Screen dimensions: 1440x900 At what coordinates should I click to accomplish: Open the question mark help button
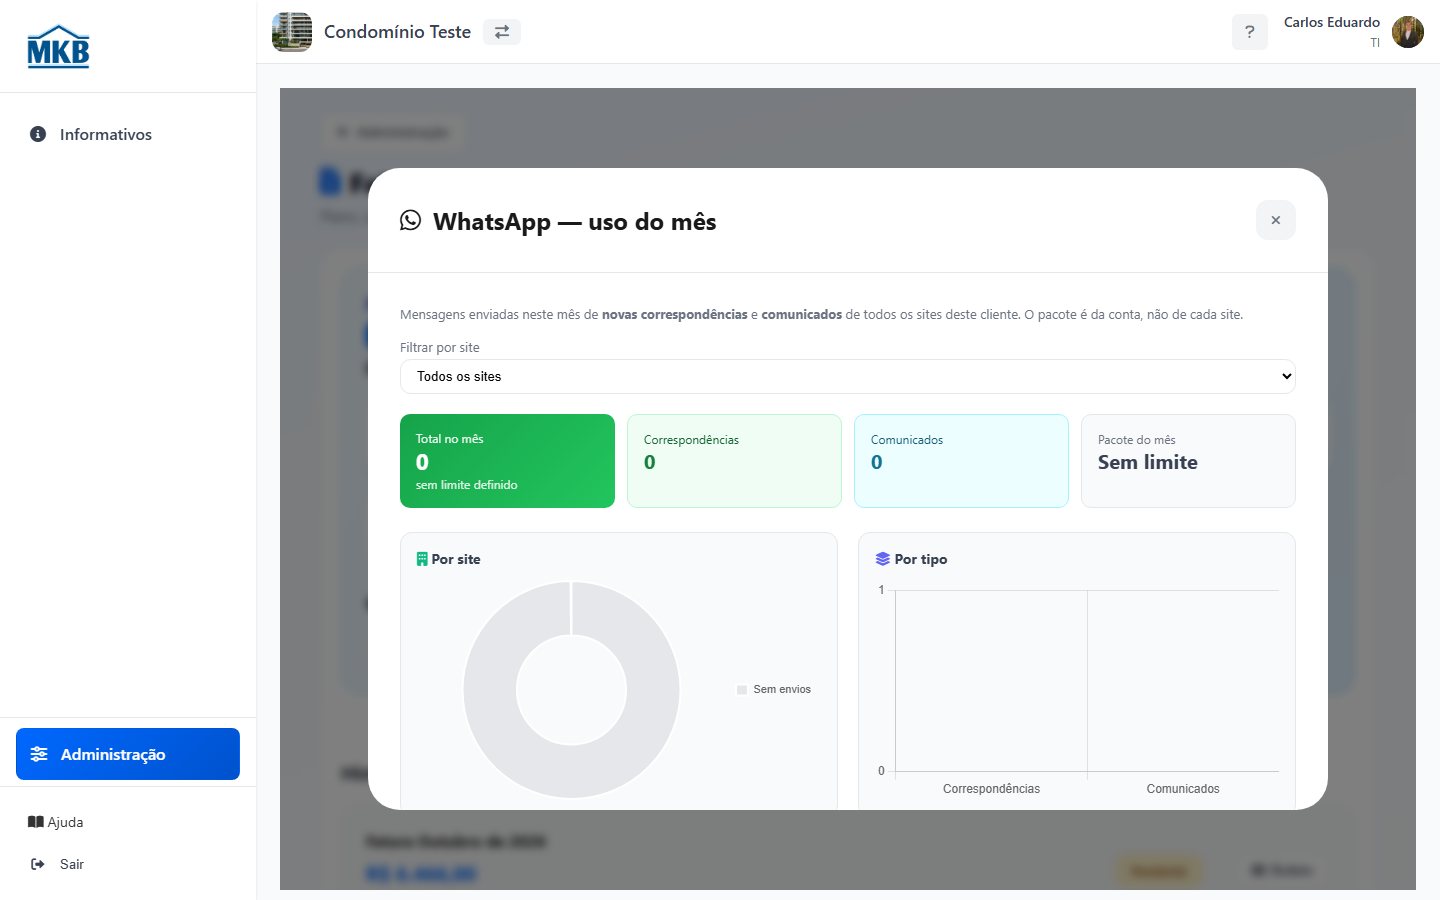1250,32
